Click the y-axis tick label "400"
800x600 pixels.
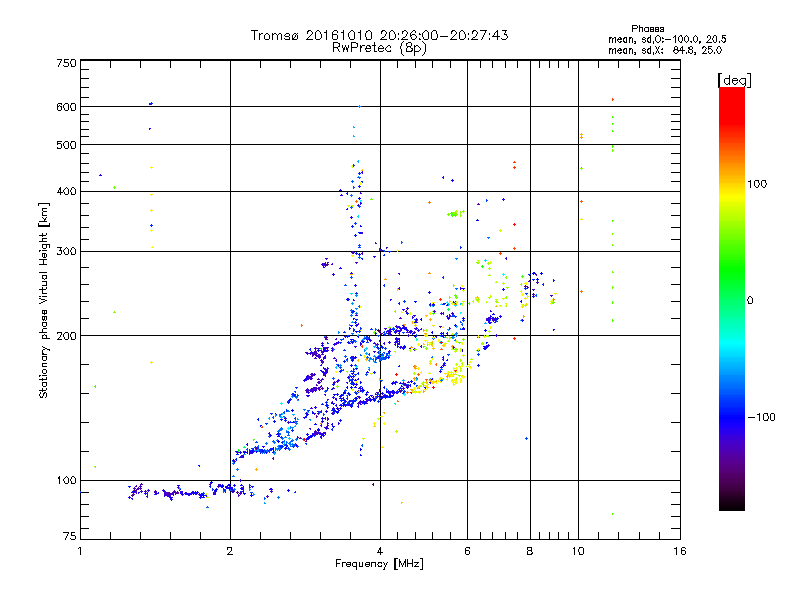point(66,192)
